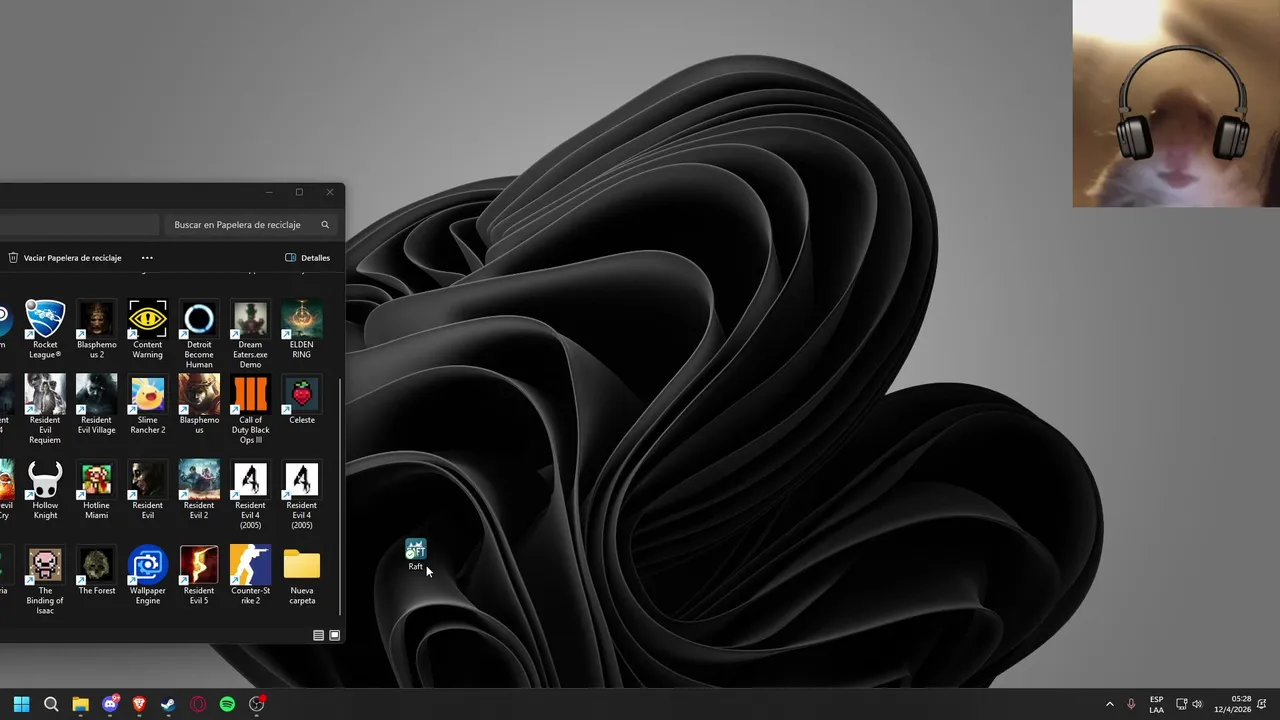This screenshot has width=1280, height=720.
Task: Select the Blasphemous 2 shortcut
Action: coord(97,330)
